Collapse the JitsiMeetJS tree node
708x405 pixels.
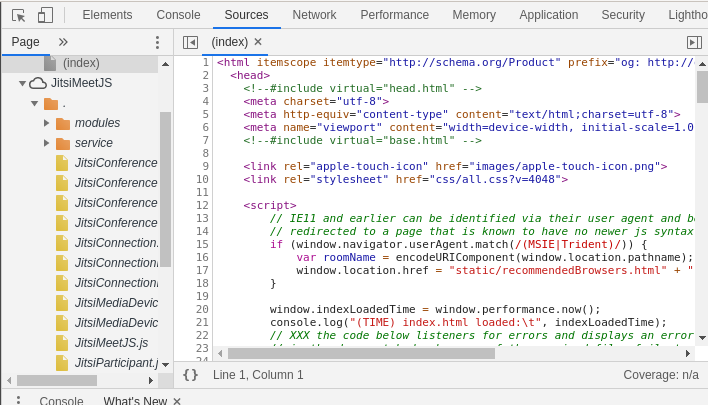(22, 83)
